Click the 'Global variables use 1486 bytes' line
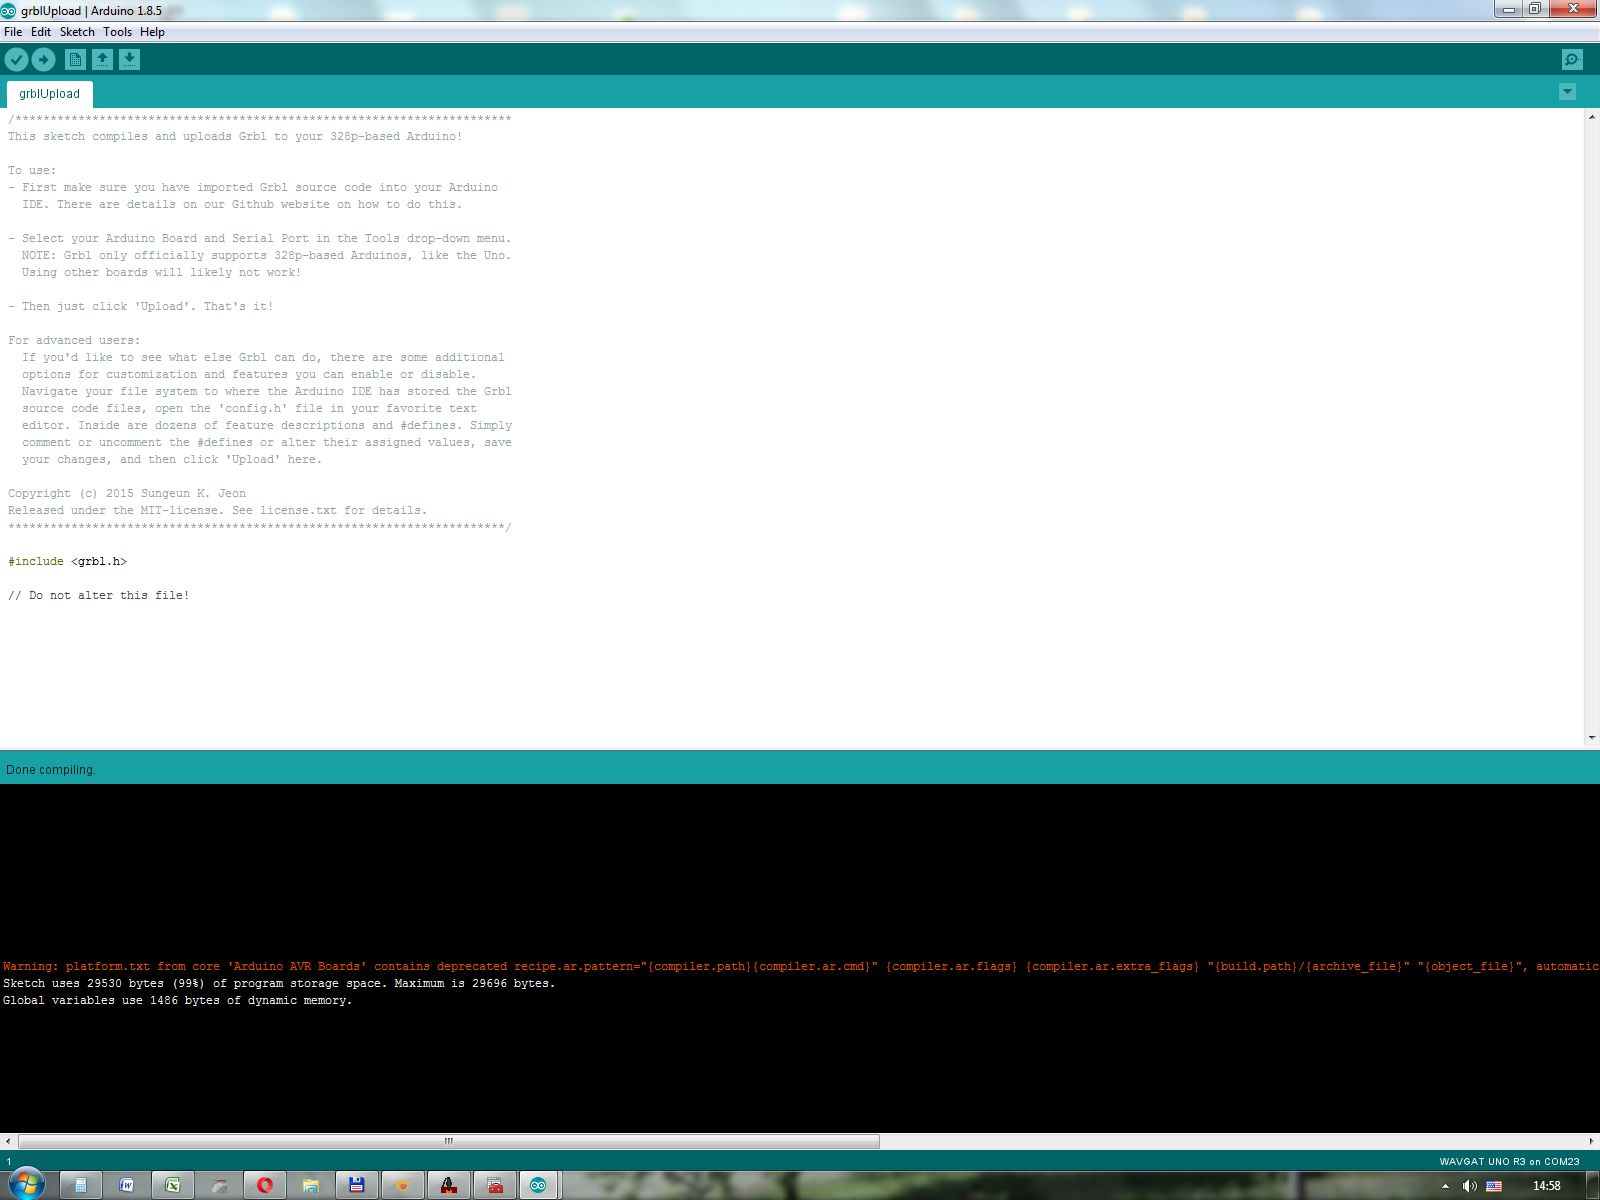Viewport: 1600px width, 1200px height. coord(178,1001)
